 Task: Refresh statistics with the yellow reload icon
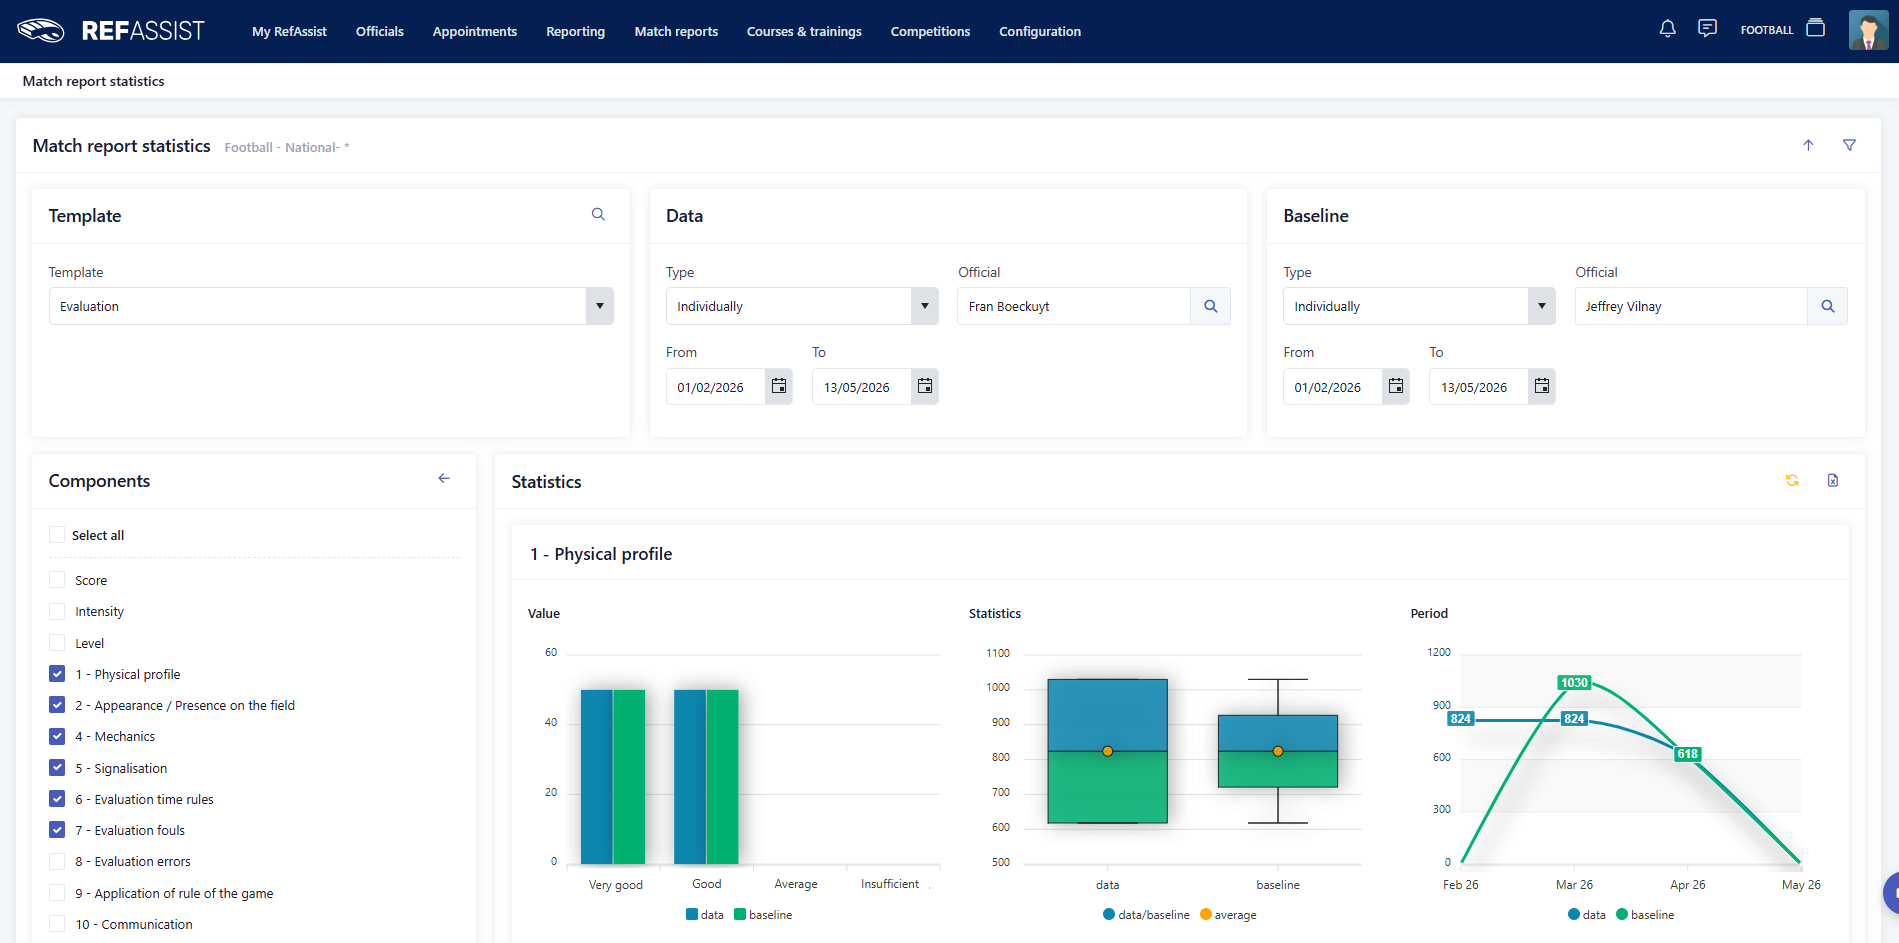click(1792, 480)
